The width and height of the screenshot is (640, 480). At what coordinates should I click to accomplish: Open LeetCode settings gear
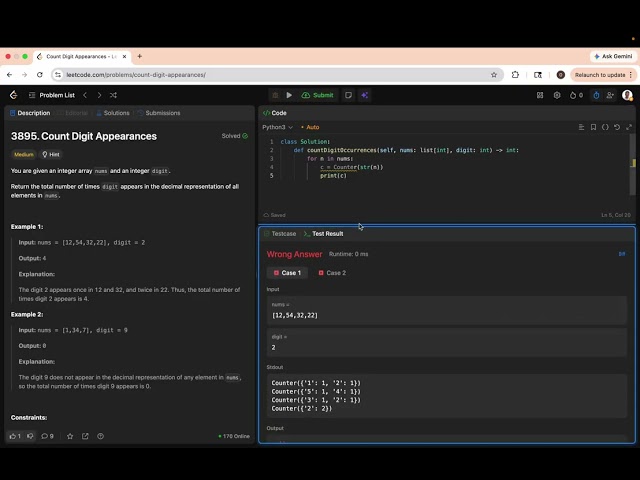point(557,95)
